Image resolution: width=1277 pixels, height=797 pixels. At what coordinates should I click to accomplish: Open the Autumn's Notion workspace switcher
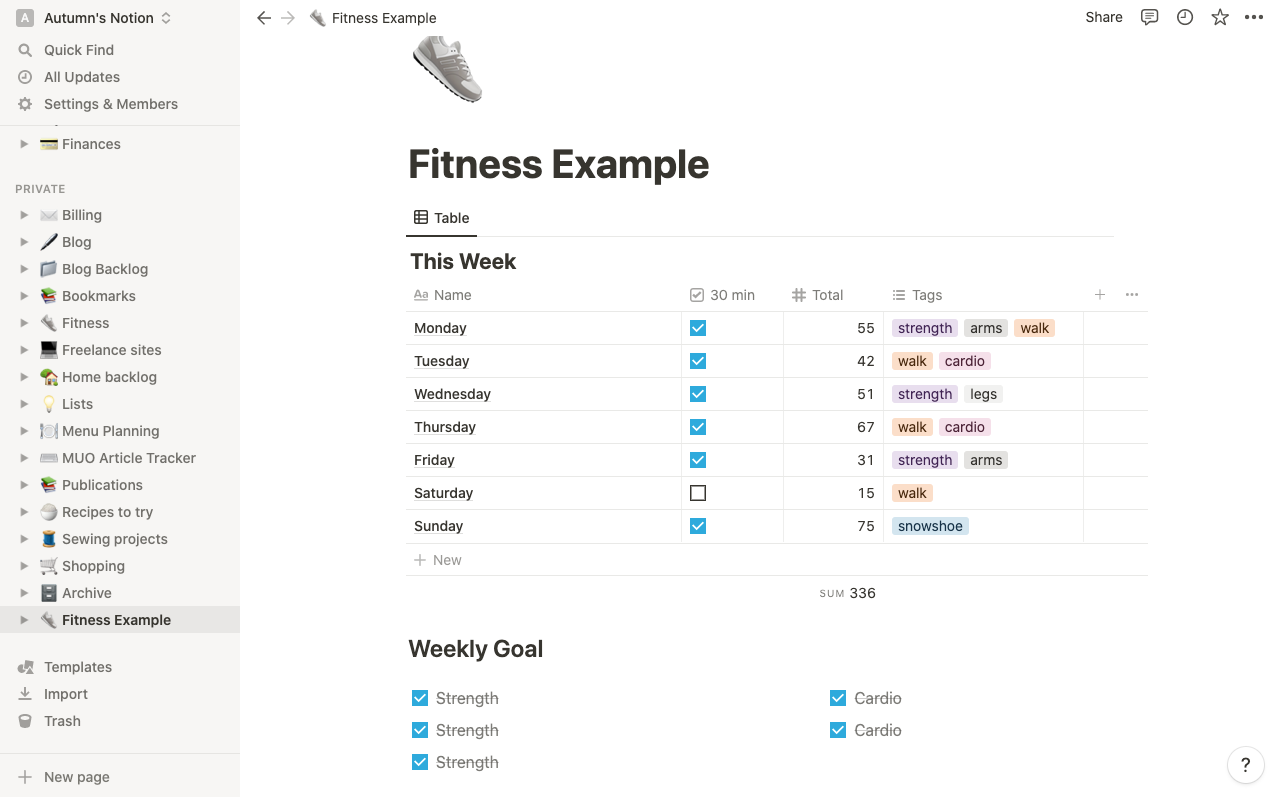(95, 18)
